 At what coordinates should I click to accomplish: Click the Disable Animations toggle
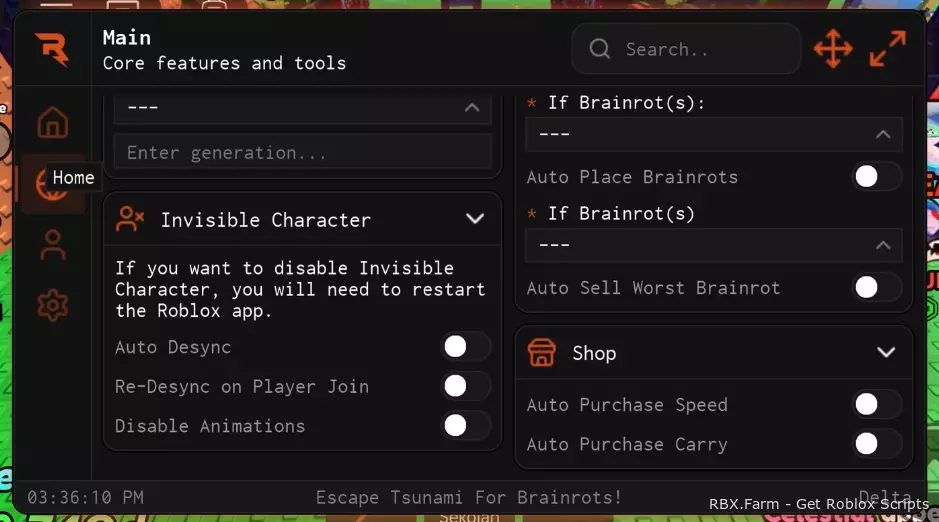click(x=466, y=426)
